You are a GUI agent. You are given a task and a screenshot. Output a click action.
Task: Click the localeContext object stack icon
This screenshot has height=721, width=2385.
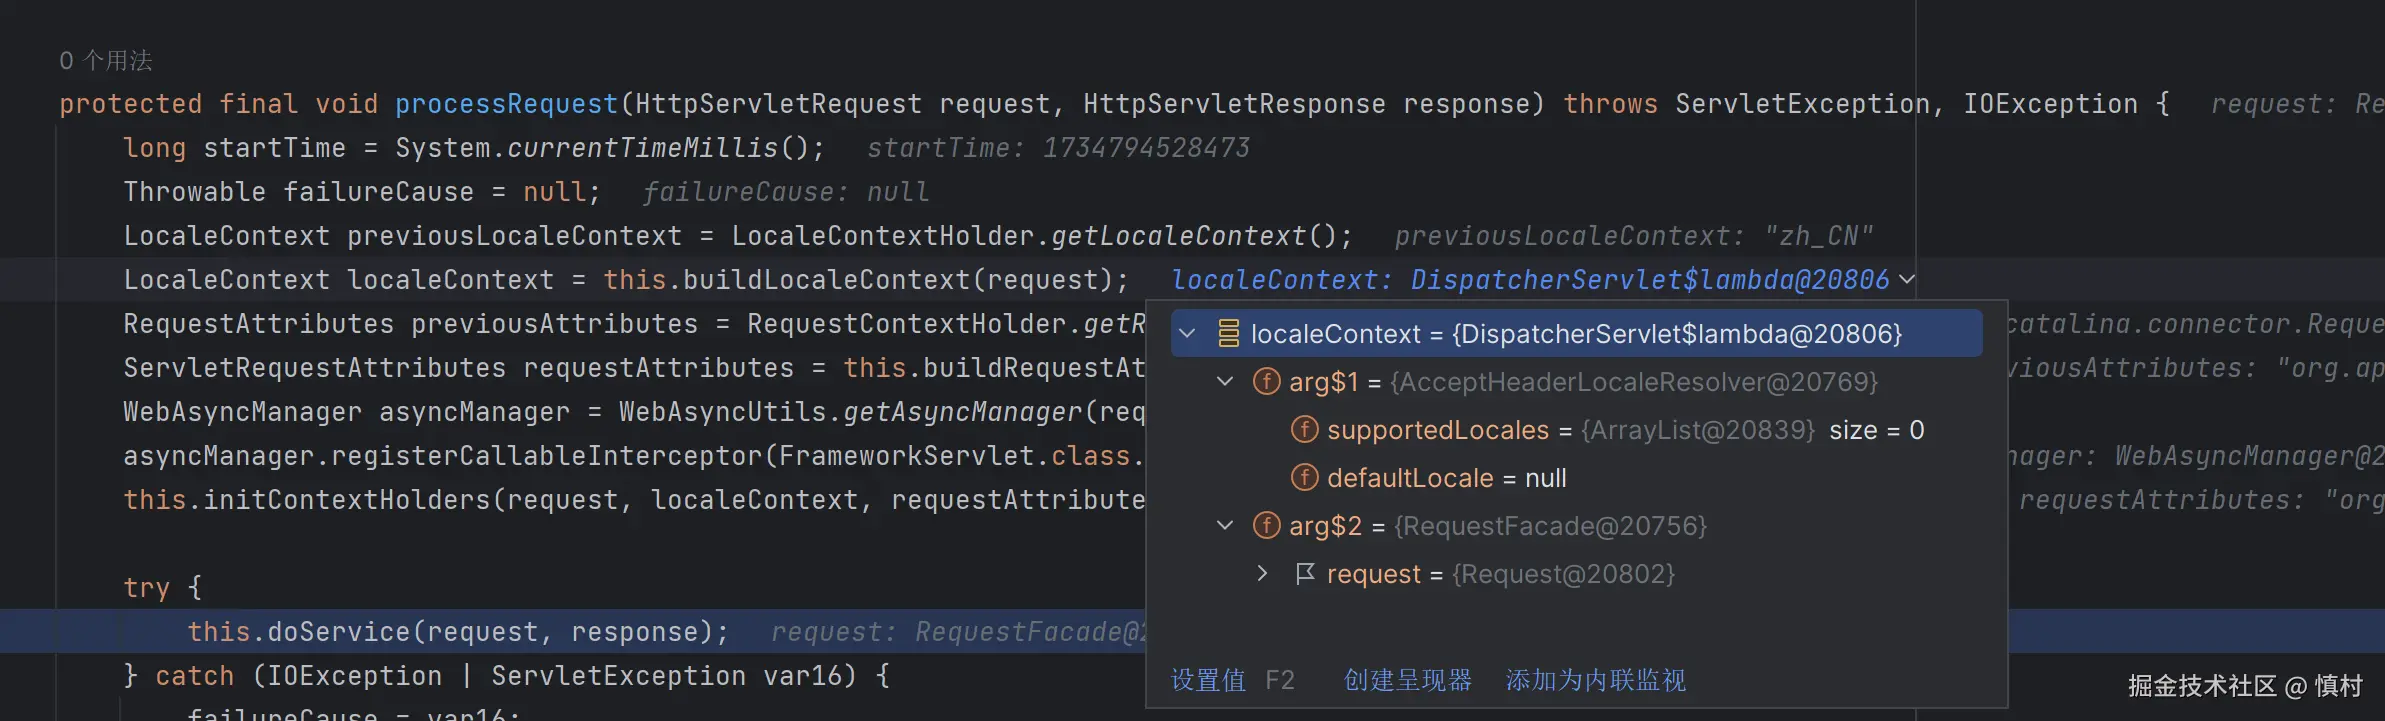coord(1229,334)
